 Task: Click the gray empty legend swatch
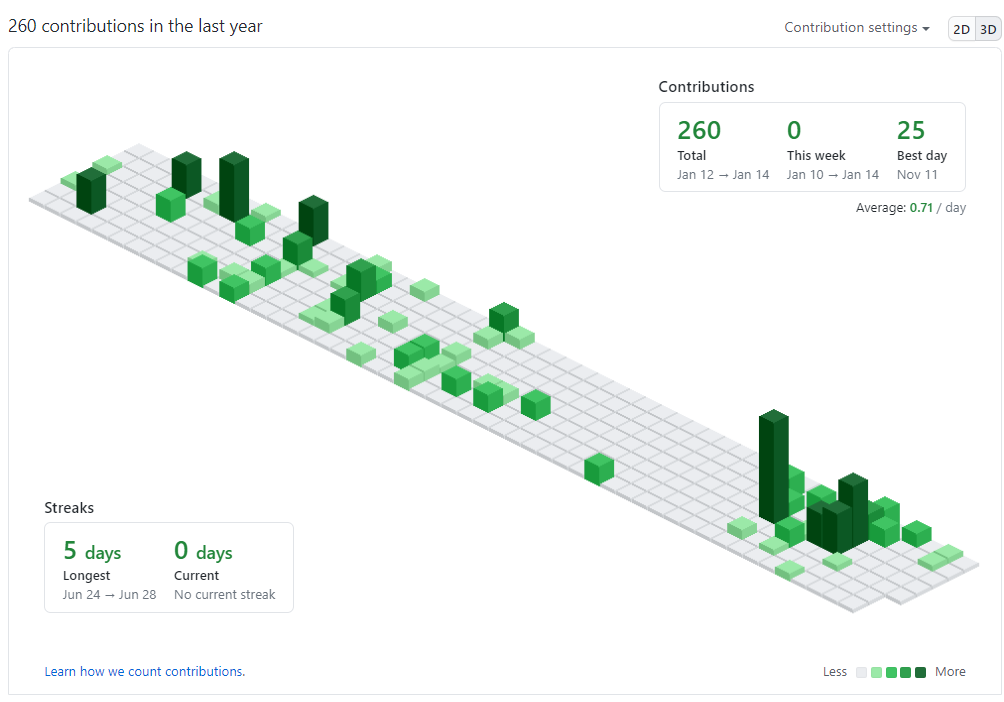tap(861, 673)
